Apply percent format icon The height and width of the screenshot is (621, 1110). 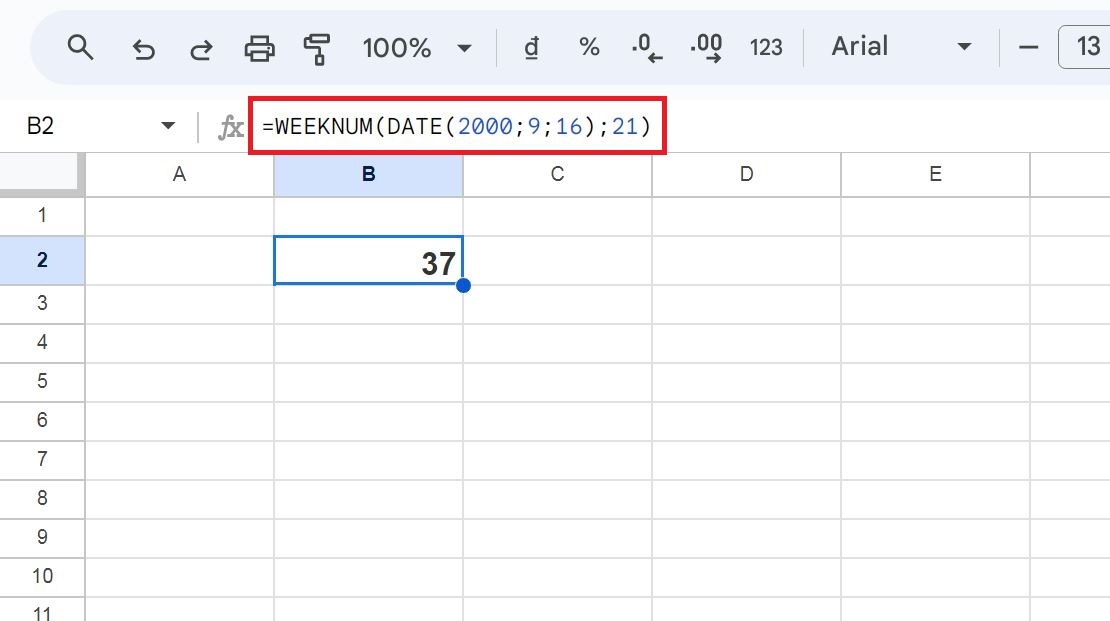click(x=589, y=47)
